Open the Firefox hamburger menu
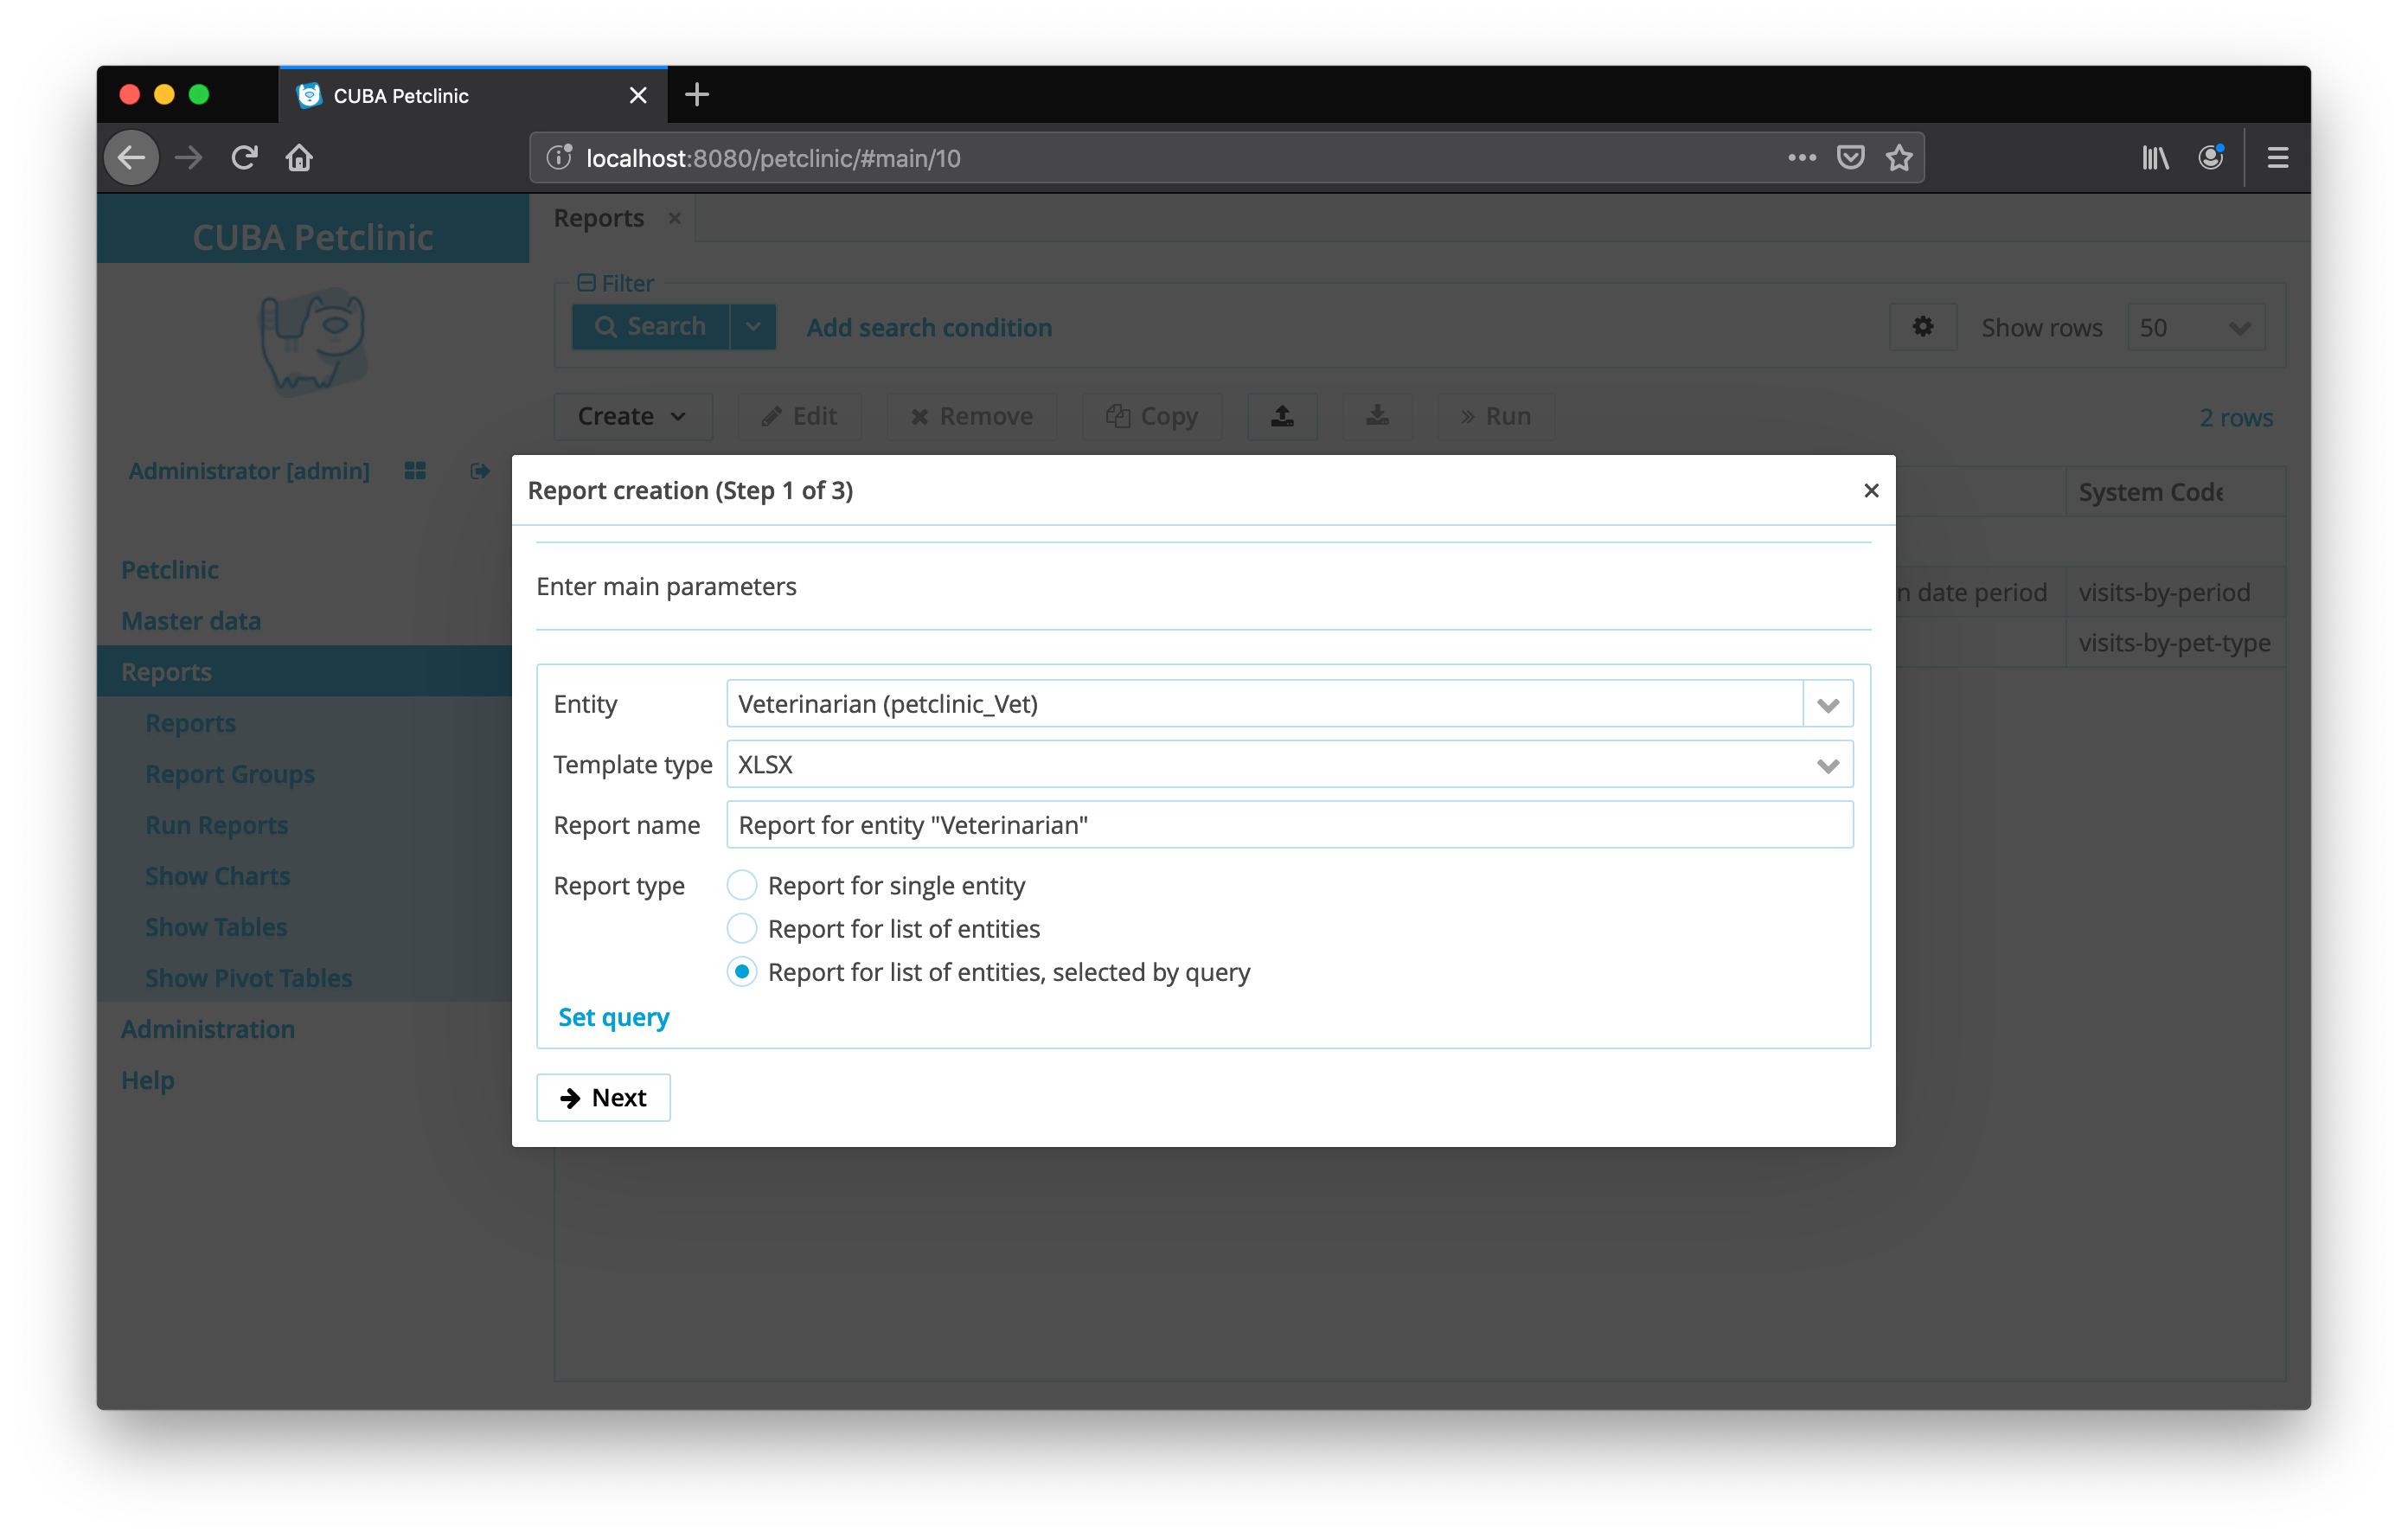Viewport: 2408px width, 1538px height. pos(2277,158)
